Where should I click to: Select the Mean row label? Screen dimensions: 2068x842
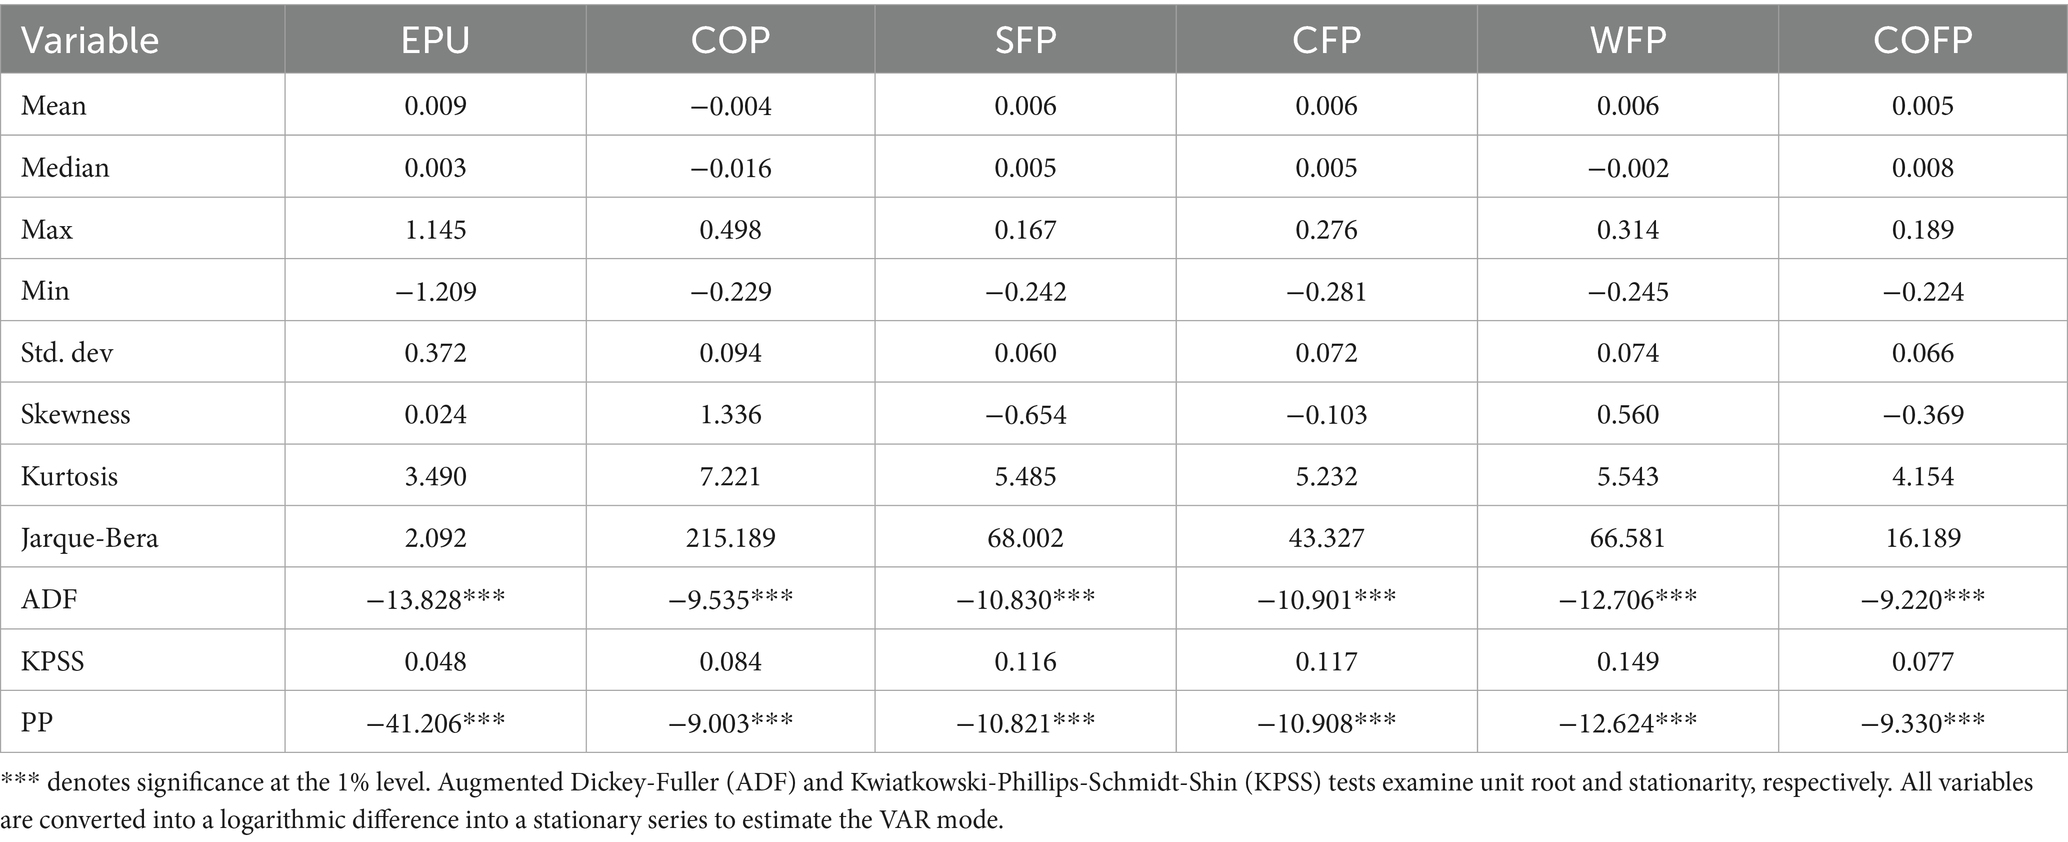(54, 105)
